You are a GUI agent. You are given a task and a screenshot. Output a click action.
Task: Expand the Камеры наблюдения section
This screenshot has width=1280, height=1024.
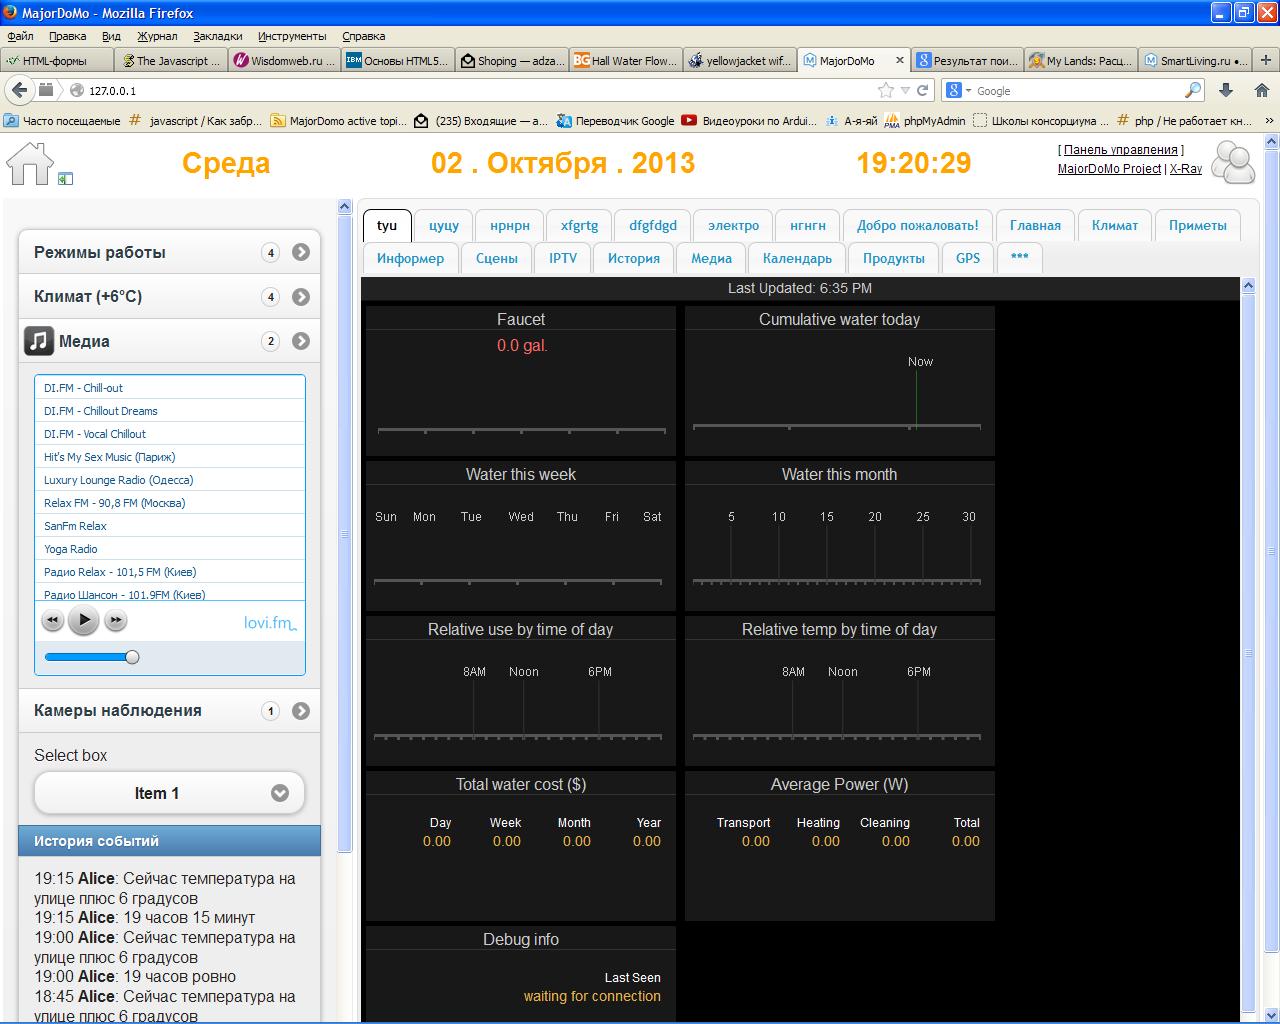click(x=301, y=711)
